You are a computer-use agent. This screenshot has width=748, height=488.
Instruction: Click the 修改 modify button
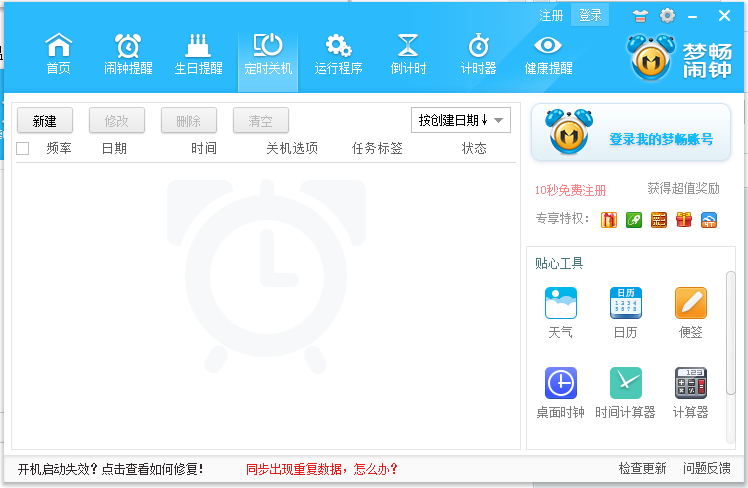pos(117,121)
